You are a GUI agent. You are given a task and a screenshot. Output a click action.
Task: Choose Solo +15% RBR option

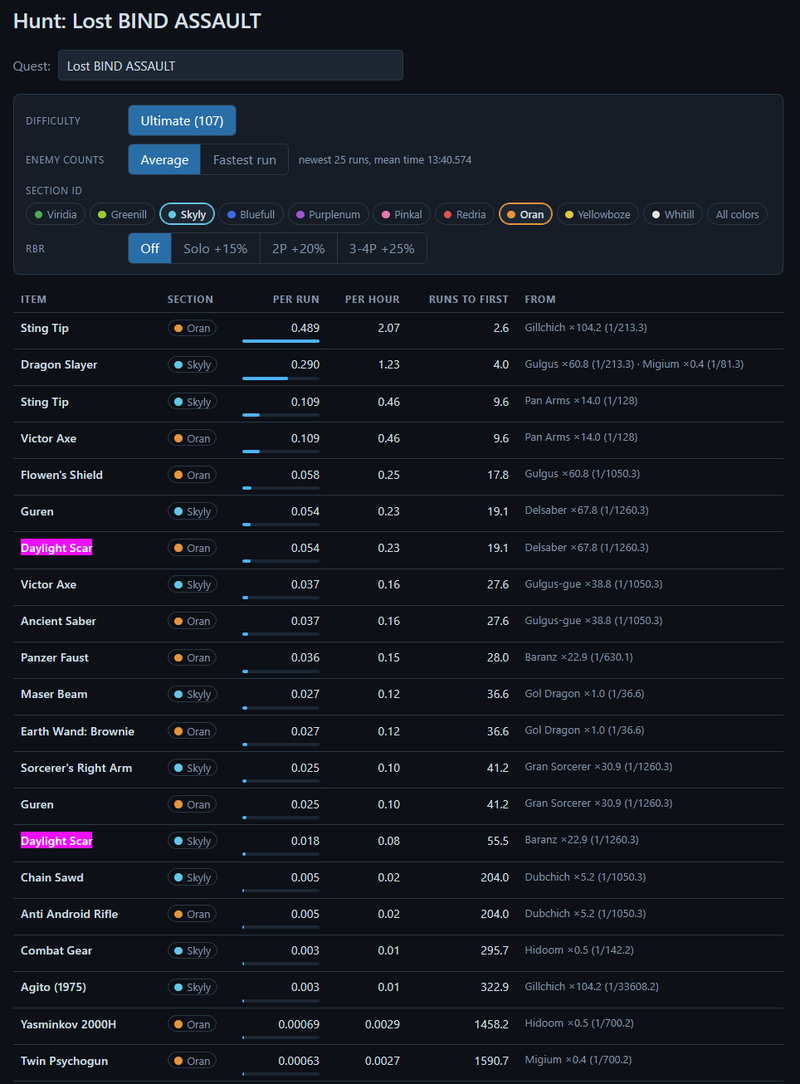[x=215, y=248]
